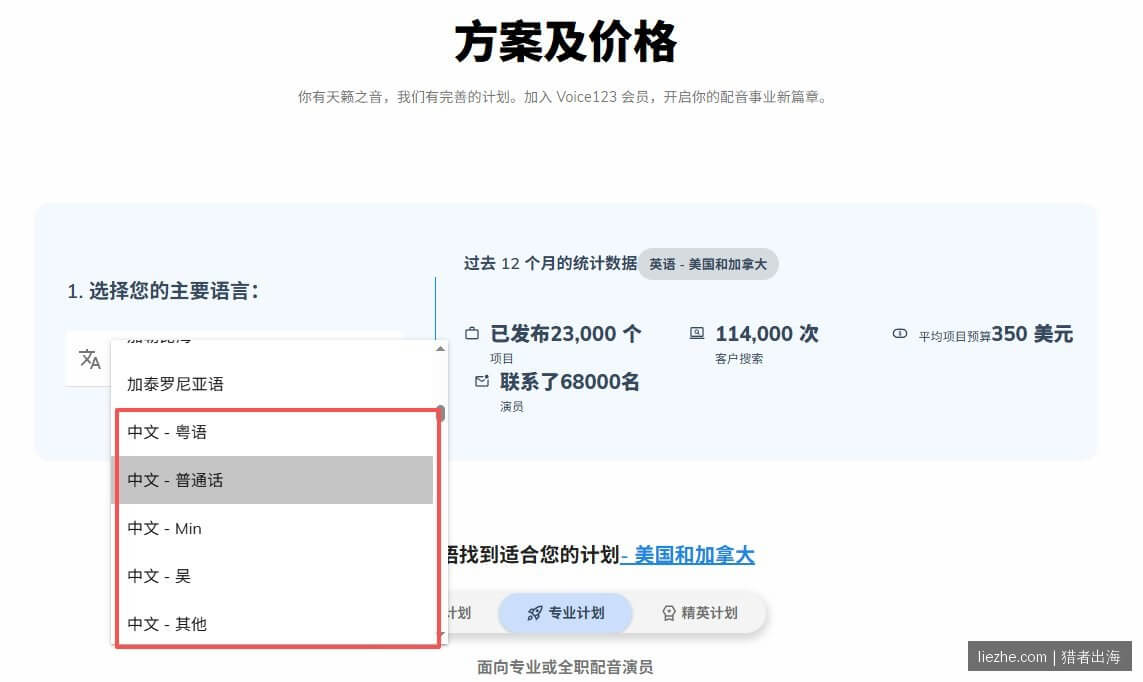The image size is (1143, 682).
Task: Switch to 精英计划 tab
Action: (700, 613)
